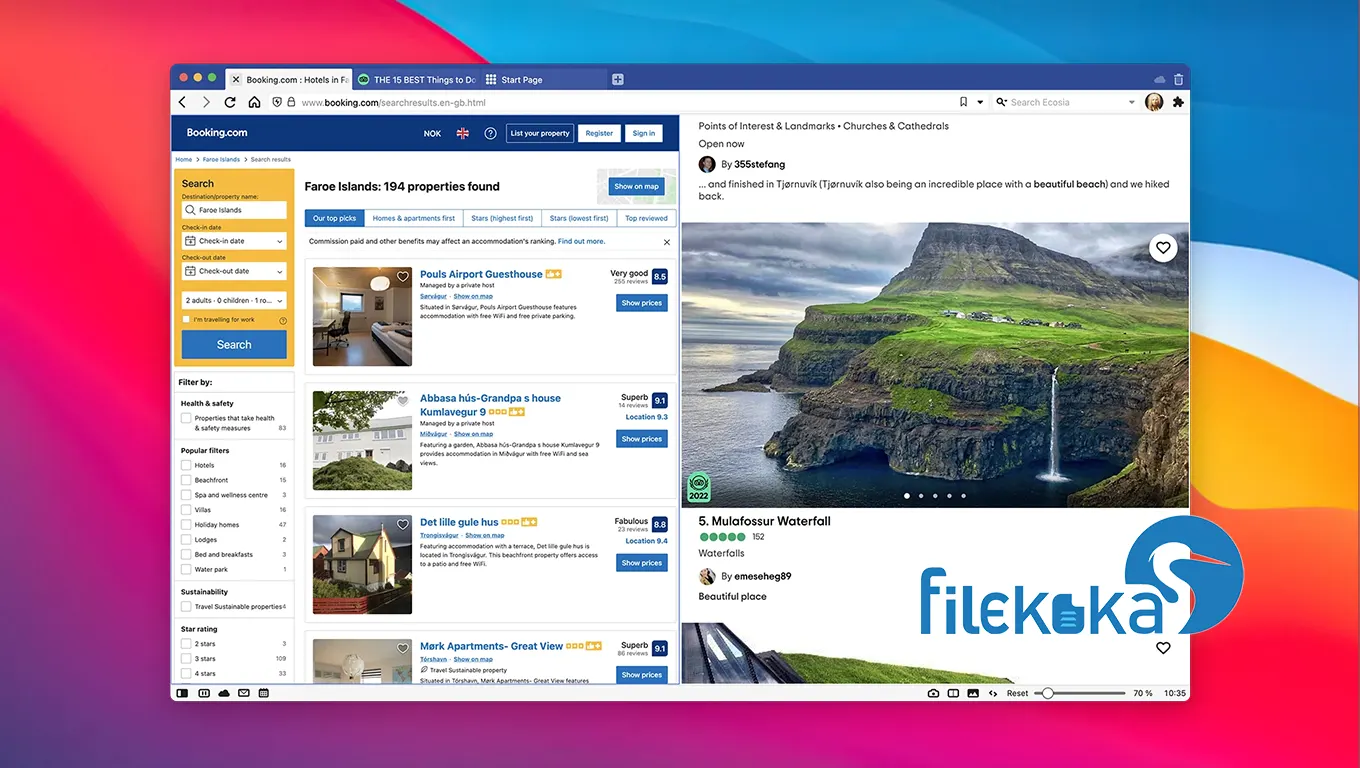Switch to 'THE 15 BEST Things' tab
The image size is (1360, 768).
[415, 79]
